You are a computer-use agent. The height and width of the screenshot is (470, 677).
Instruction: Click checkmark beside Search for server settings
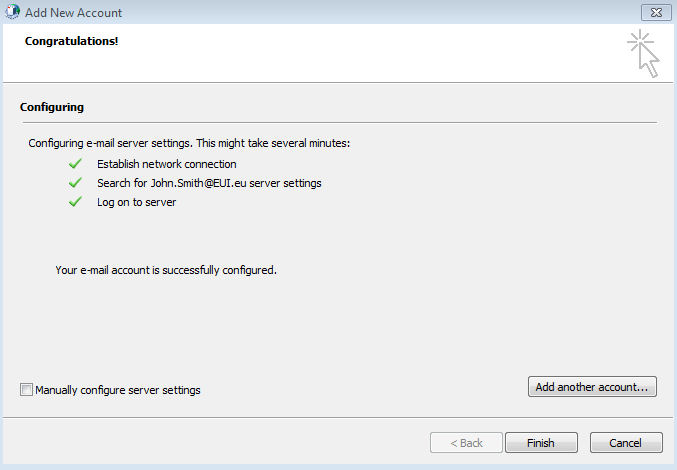74,183
